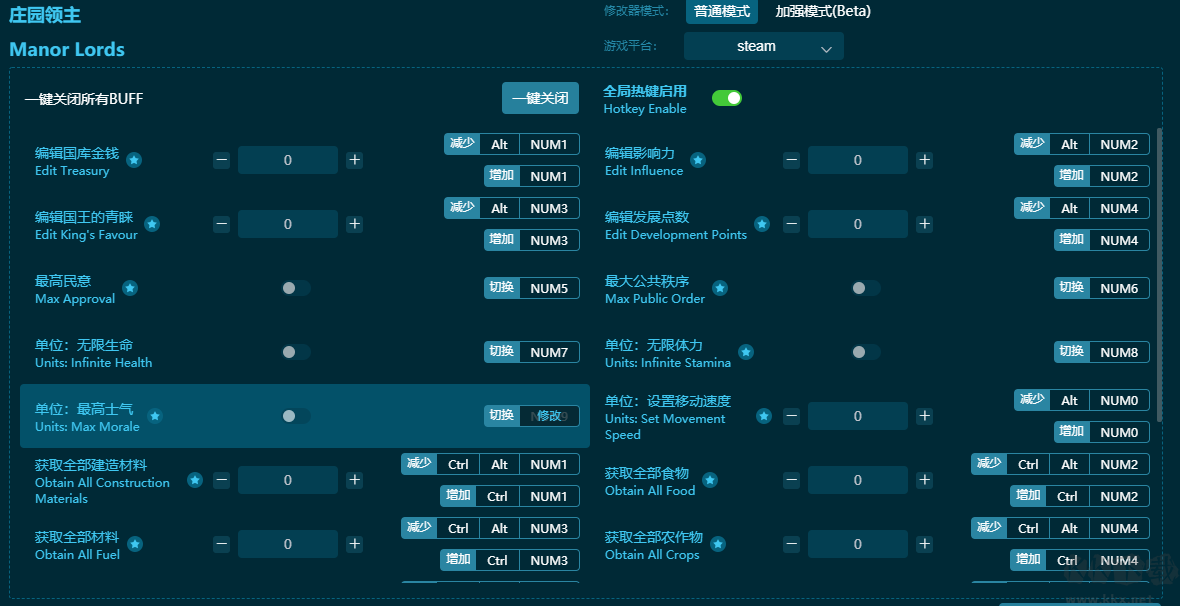
Task: Toggle Max Public Order switch
Action: (865, 288)
